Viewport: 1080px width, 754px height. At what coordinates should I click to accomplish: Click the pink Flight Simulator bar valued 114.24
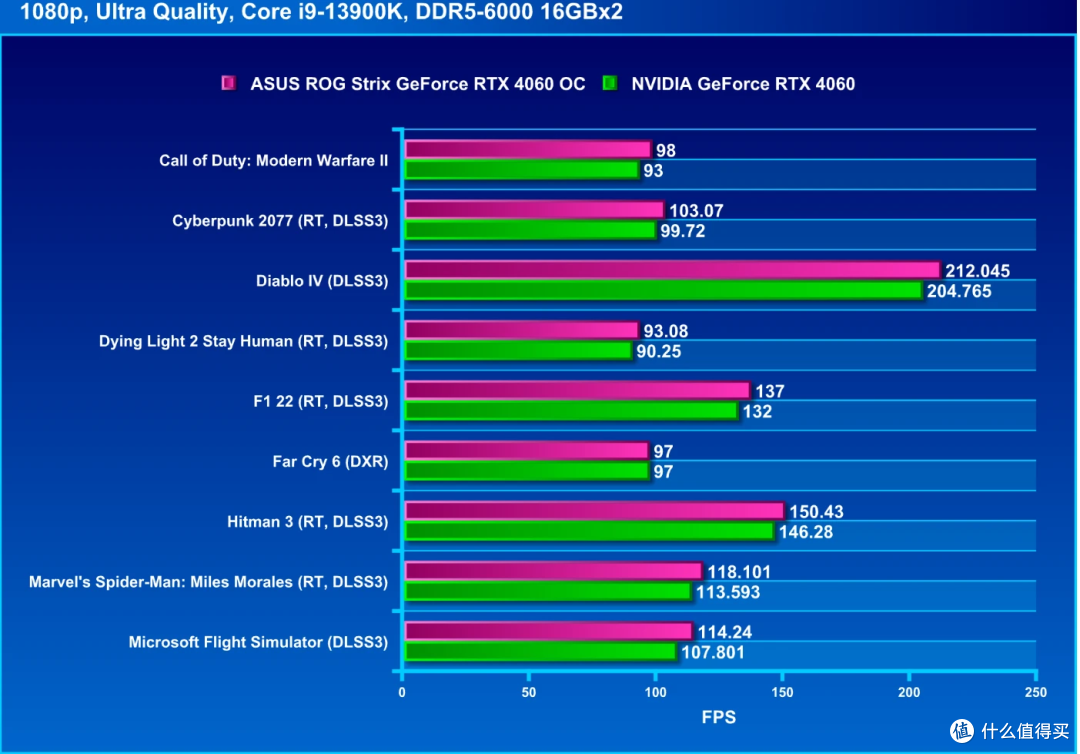(x=549, y=631)
